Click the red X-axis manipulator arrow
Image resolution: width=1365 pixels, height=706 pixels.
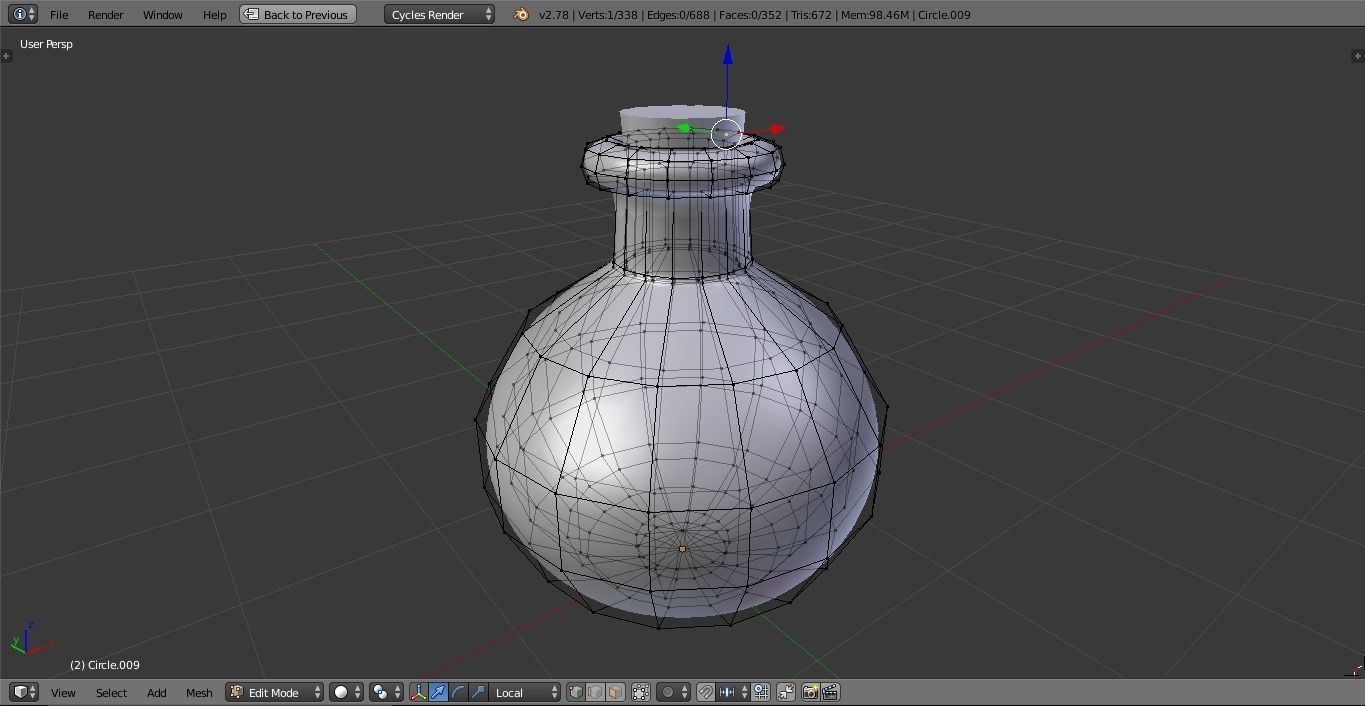click(777, 129)
